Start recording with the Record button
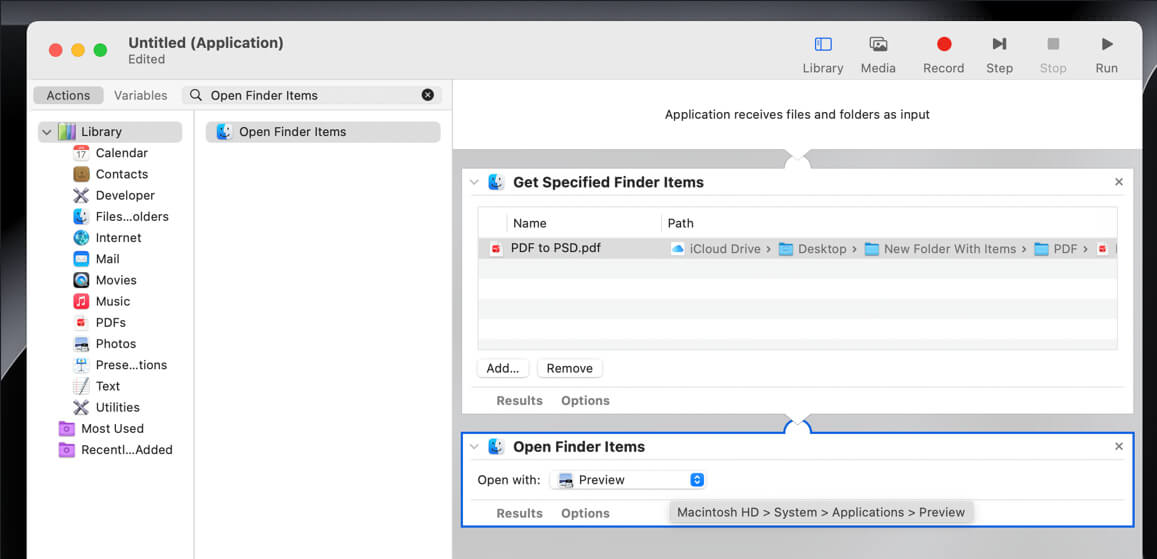1157x559 pixels. click(944, 55)
